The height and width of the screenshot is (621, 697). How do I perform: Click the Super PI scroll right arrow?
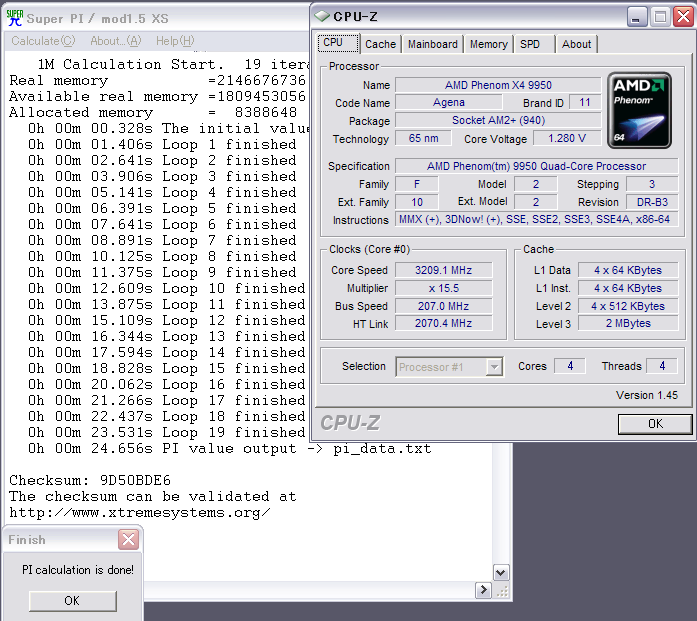483,590
